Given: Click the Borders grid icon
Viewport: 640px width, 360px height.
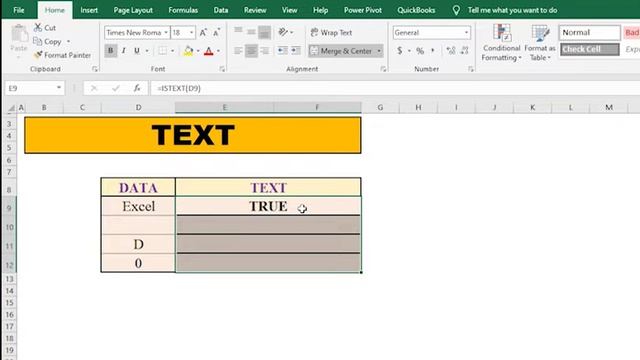Looking at the screenshot, I should [x=162, y=51].
